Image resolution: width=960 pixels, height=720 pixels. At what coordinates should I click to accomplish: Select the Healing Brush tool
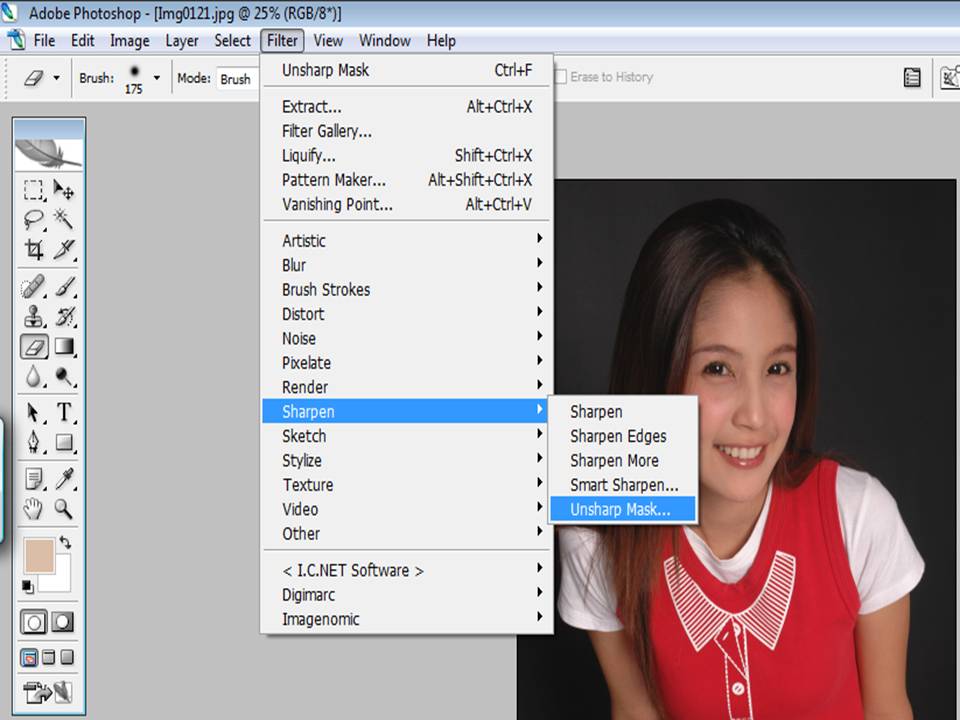(34, 287)
